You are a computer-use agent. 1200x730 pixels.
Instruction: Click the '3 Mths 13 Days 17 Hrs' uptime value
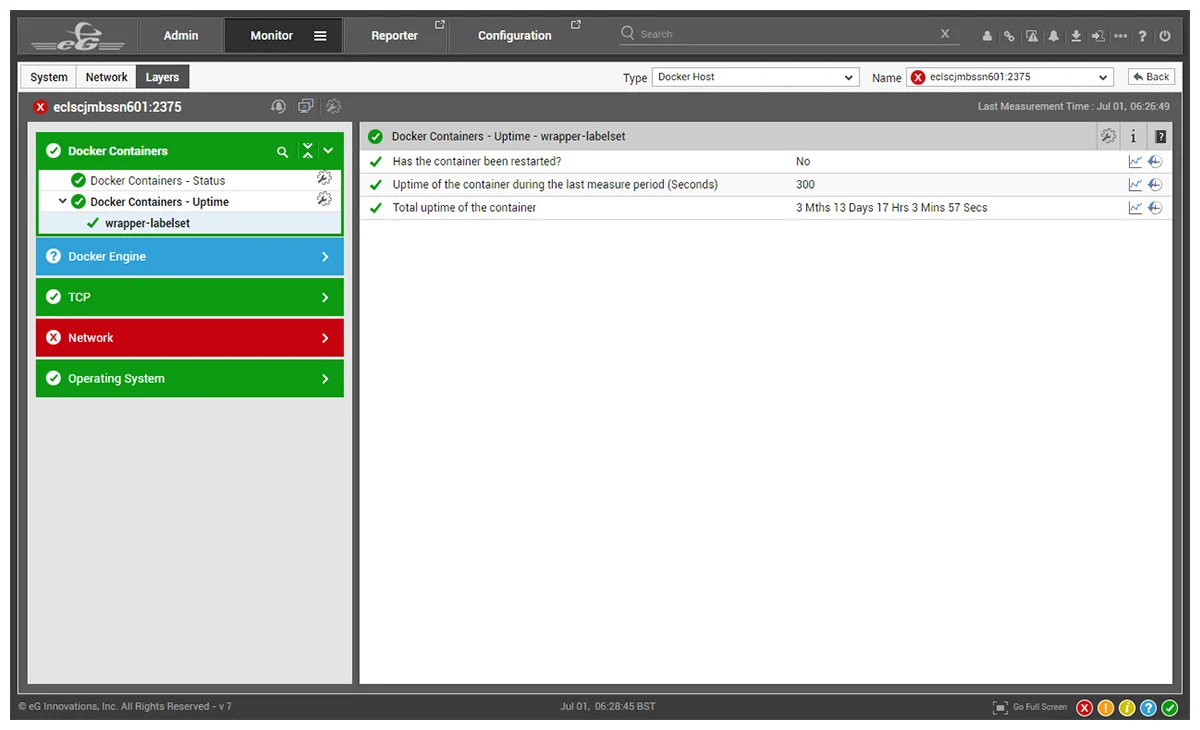(891, 208)
